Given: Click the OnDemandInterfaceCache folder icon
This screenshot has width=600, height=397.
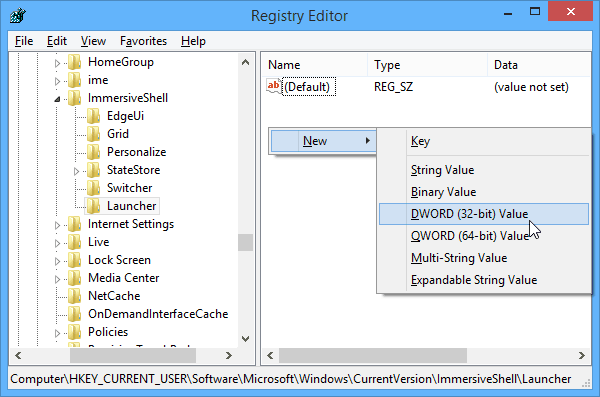Looking at the screenshot, I should 75,314.
